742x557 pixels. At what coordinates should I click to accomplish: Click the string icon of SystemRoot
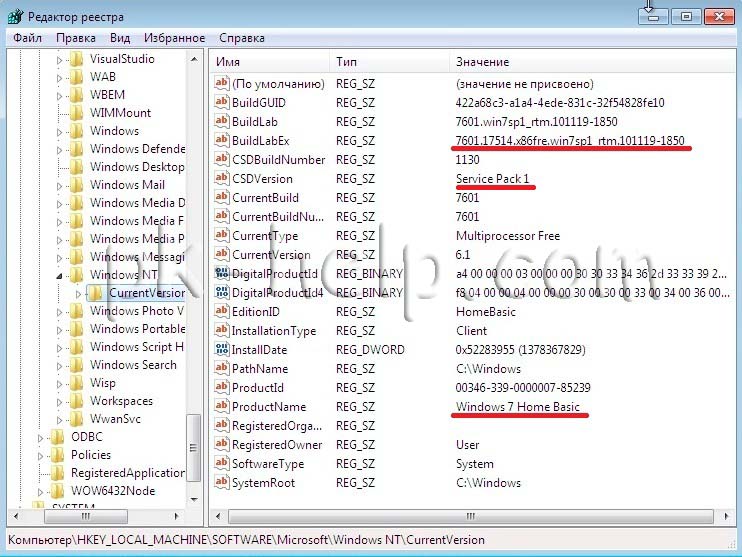coord(221,482)
